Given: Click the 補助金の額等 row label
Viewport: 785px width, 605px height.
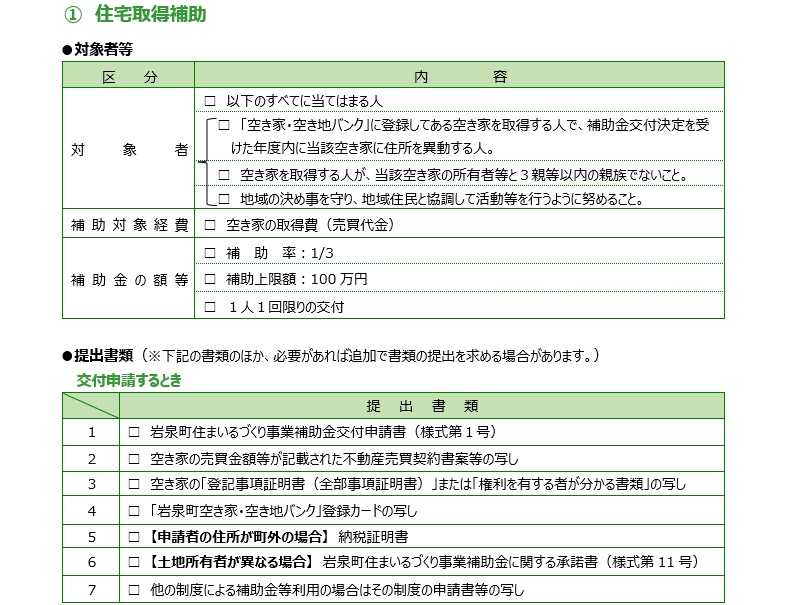Looking at the screenshot, I should [x=129, y=279].
